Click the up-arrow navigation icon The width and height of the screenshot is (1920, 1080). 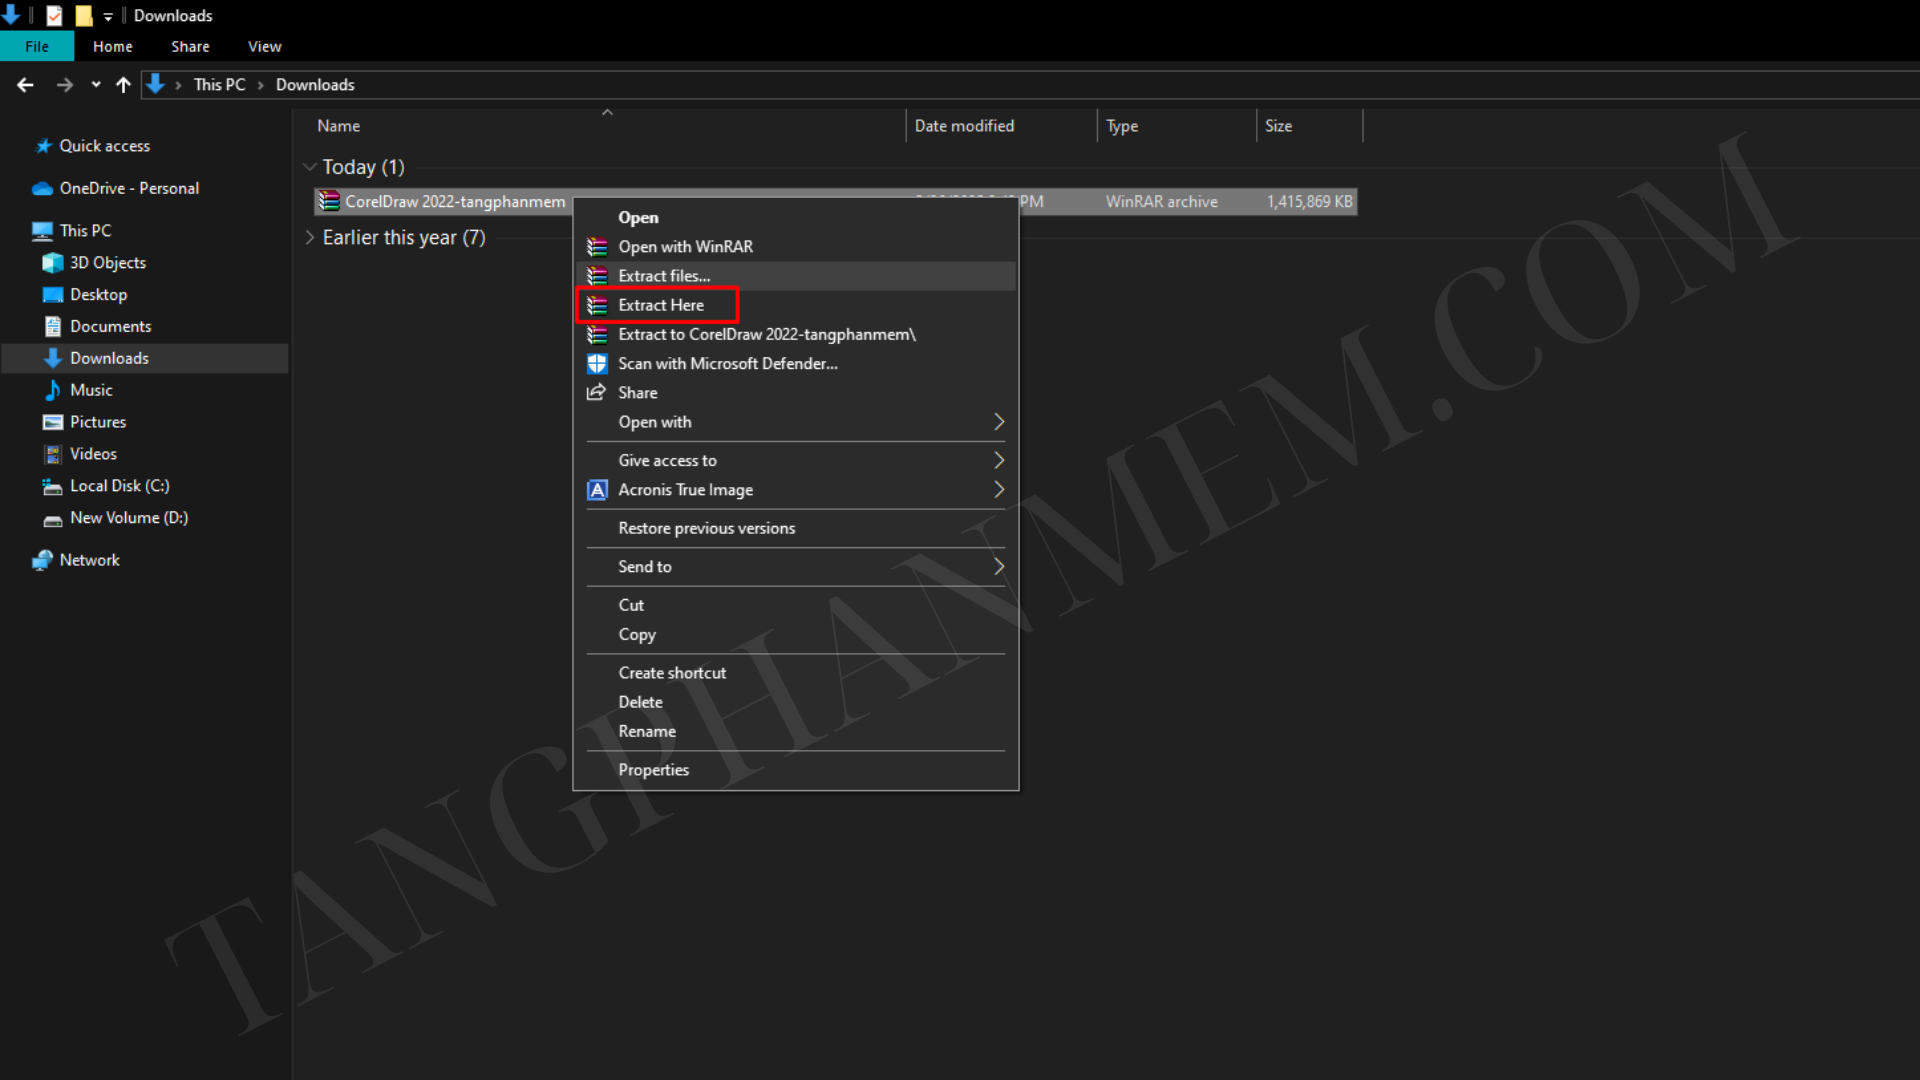123,85
